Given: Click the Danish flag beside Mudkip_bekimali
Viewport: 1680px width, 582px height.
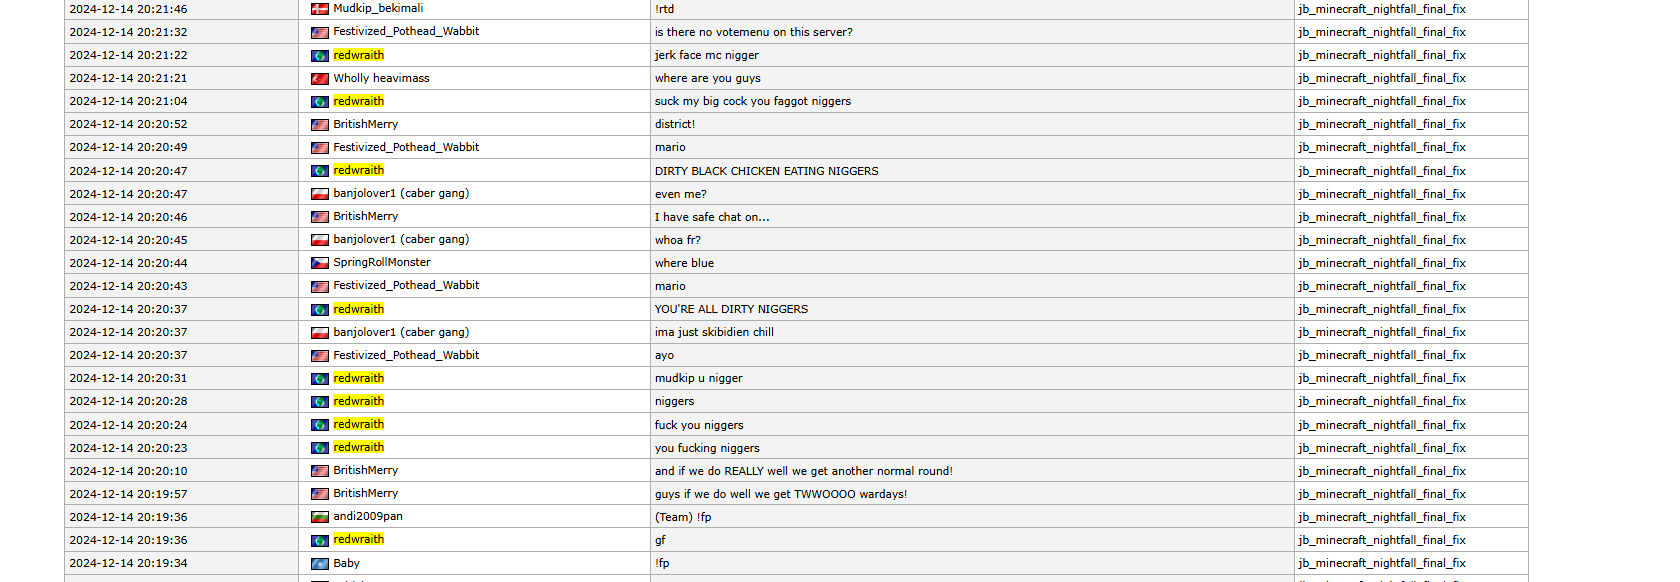Looking at the screenshot, I should coord(320,9).
